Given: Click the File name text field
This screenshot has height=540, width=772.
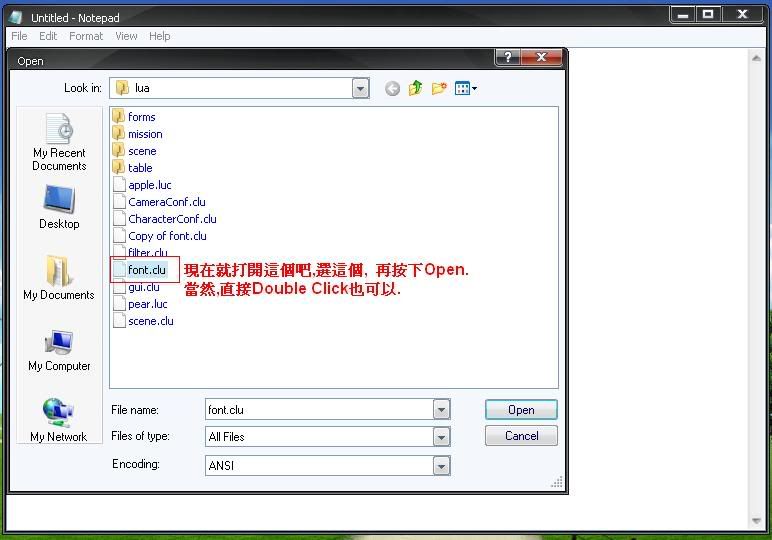Looking at the screenshot, I should pyautogui.click(x=318, y=410).
